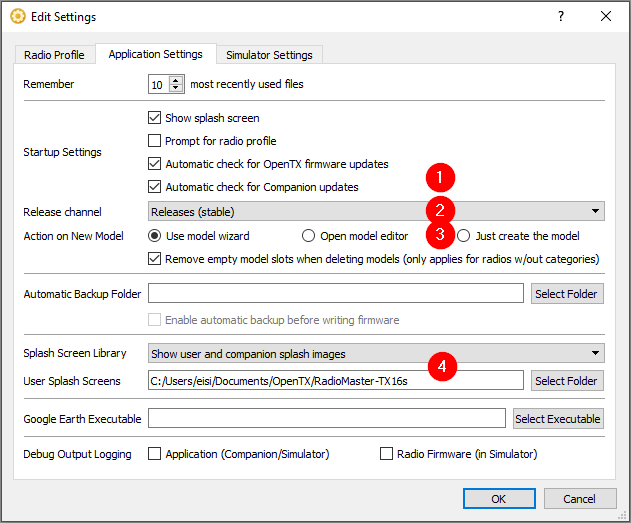
Task: Select the Application Settings tab
Action: [x=156, y=54]
